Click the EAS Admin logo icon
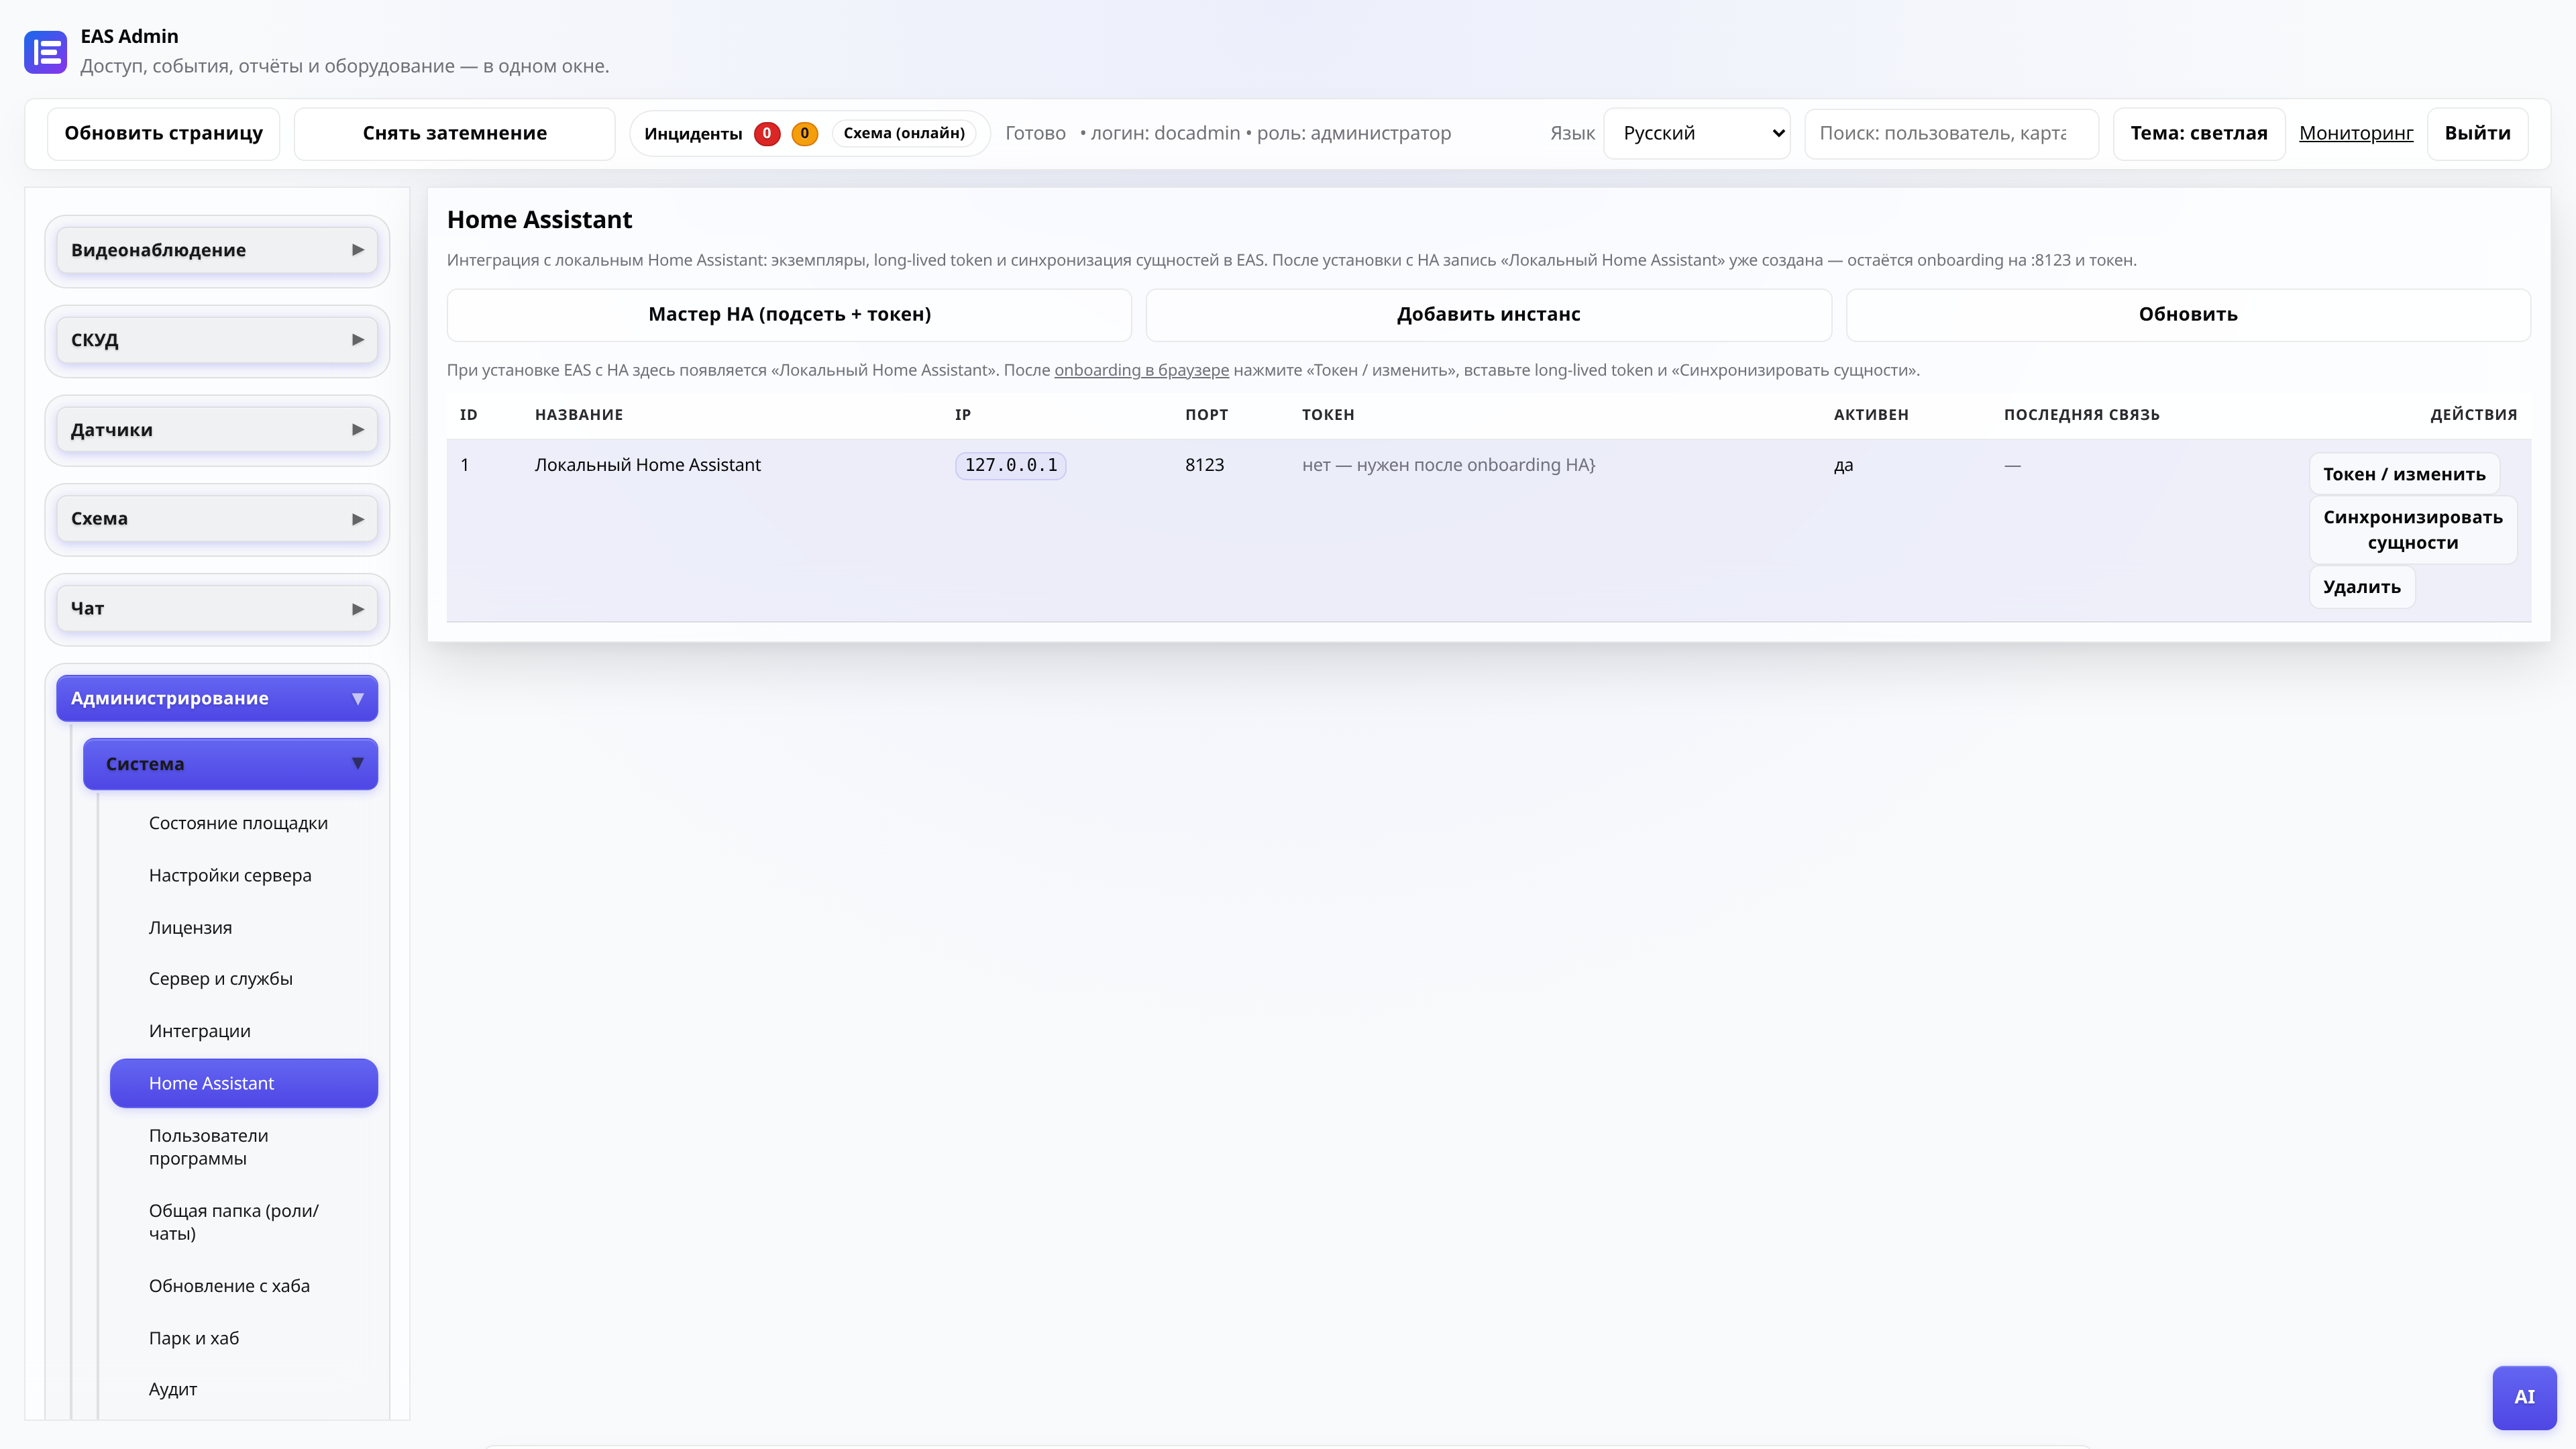2576x1449 pixels. pyautogui.click(x=45, y=52)
